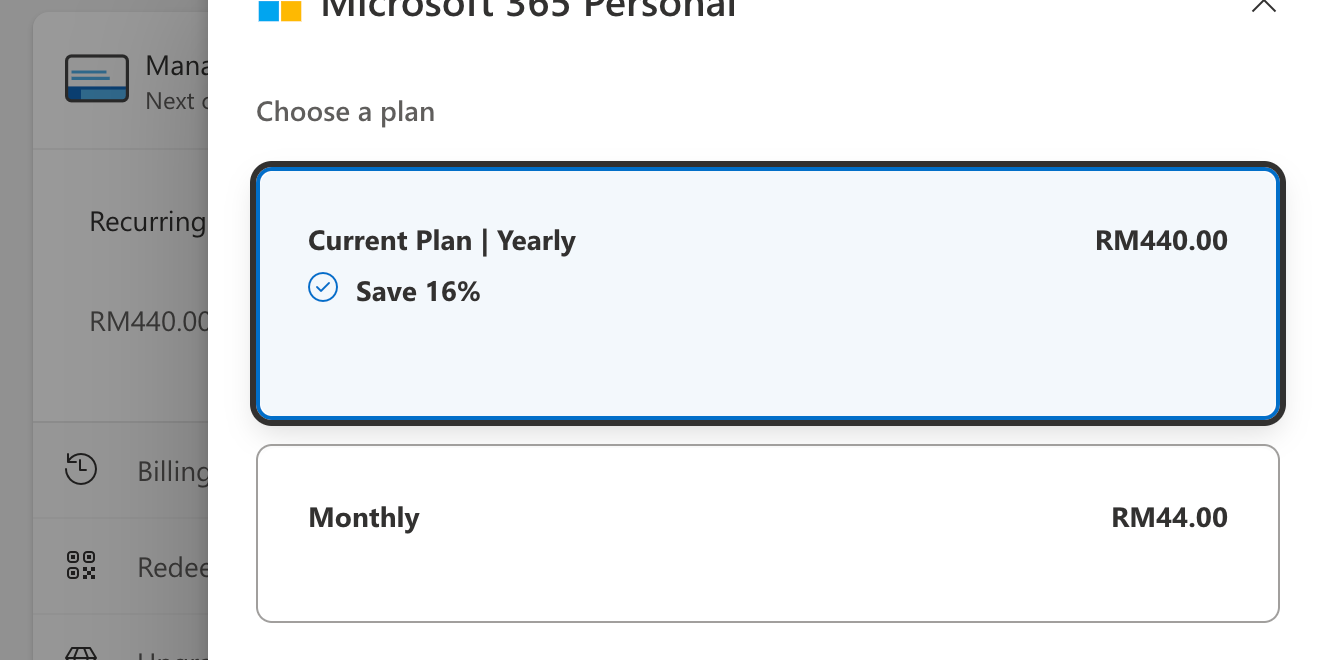The height and width of the screenshot is (660, 1326).
Task: Click the Microsoft four-square logo
Action: 280,10
